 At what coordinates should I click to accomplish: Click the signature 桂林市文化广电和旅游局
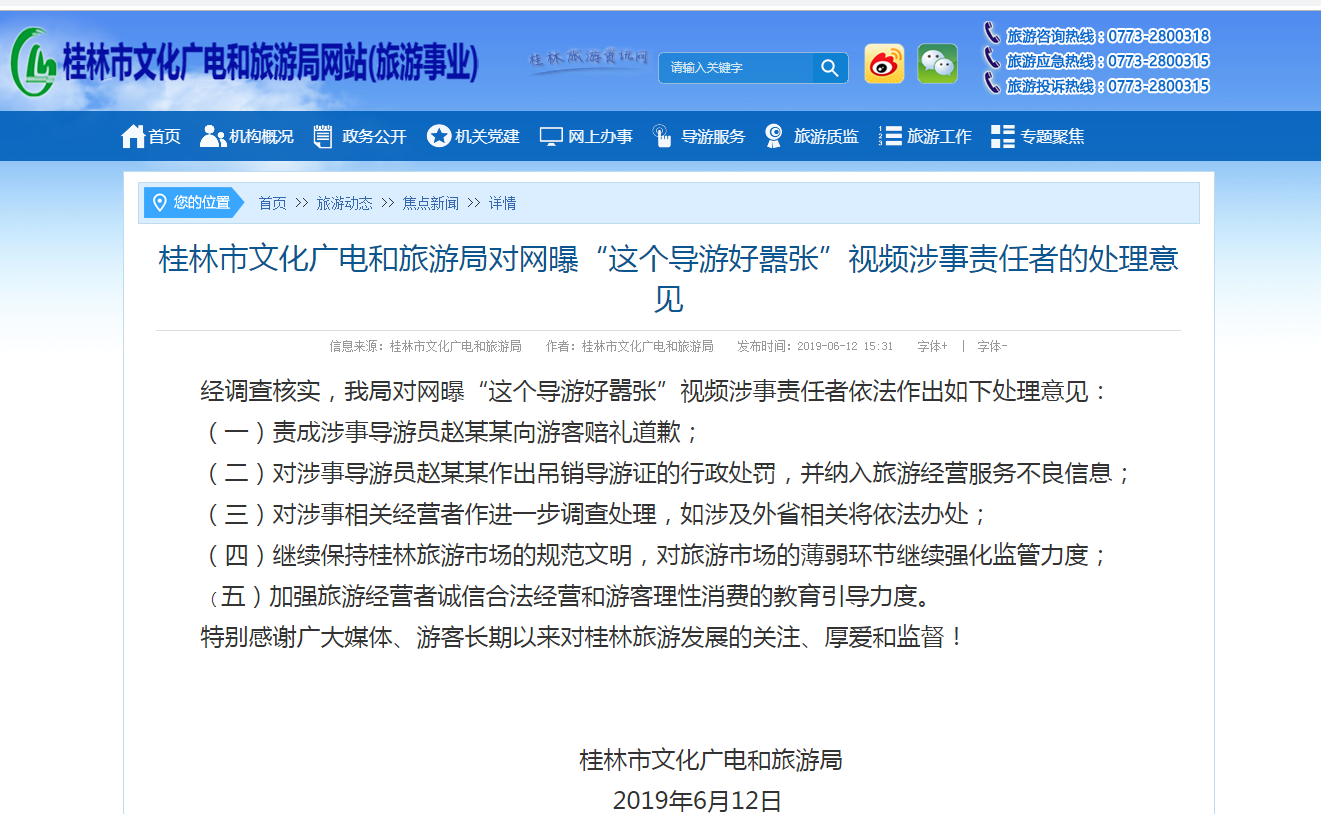(x=711, y=760)
